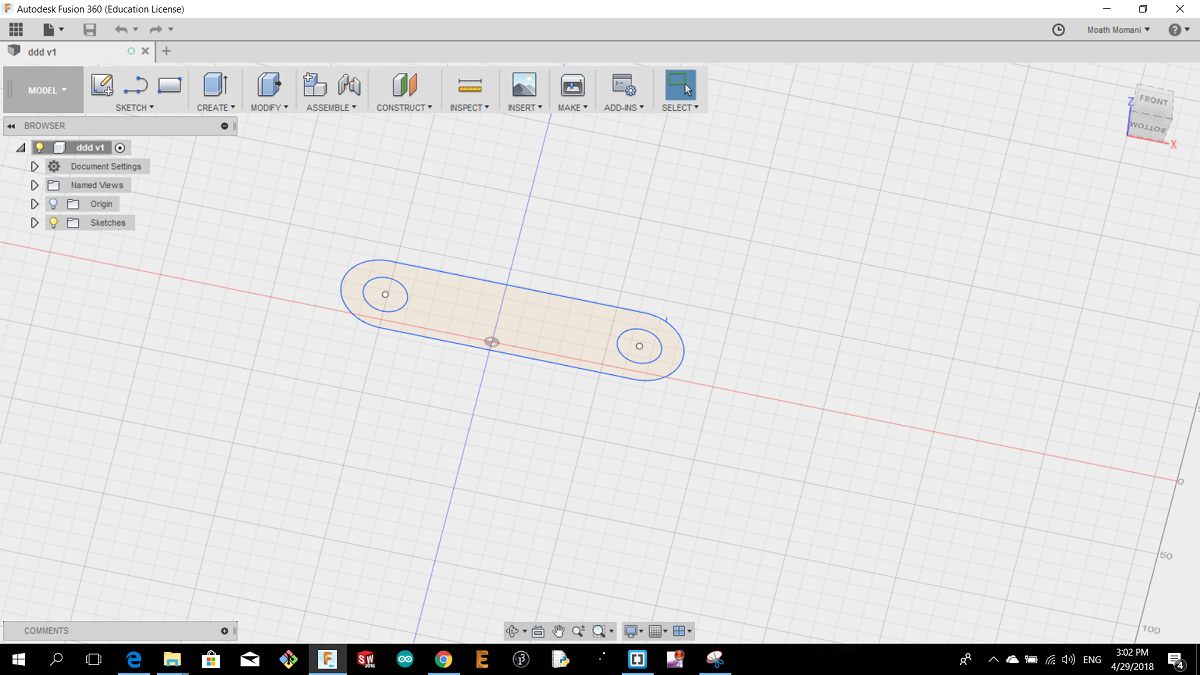Image resolution: width=1200 pixels, height=675 pixels.
Task: Open the File menu dropdown
Action: [x=53, y=30]
